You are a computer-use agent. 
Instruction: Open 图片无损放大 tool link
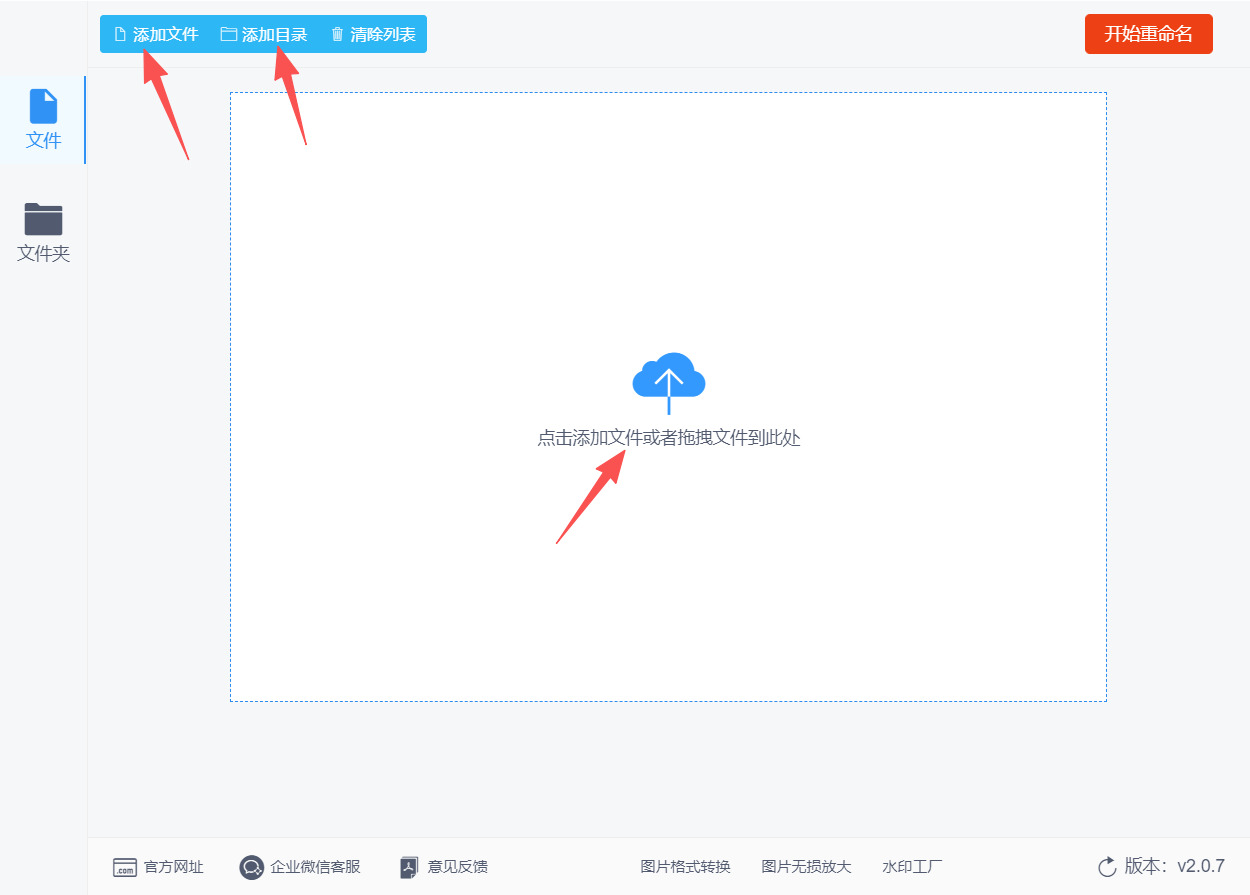[806, 867]
